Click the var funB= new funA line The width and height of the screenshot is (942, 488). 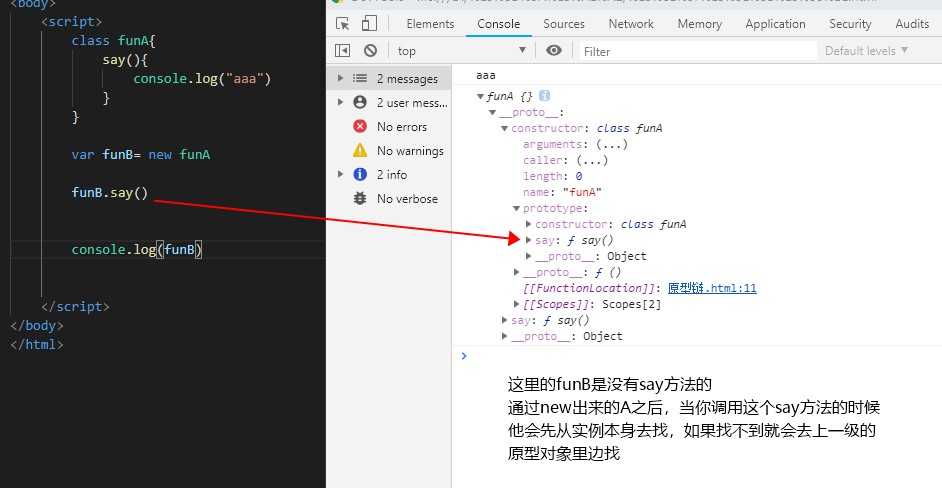click(141, 154)
